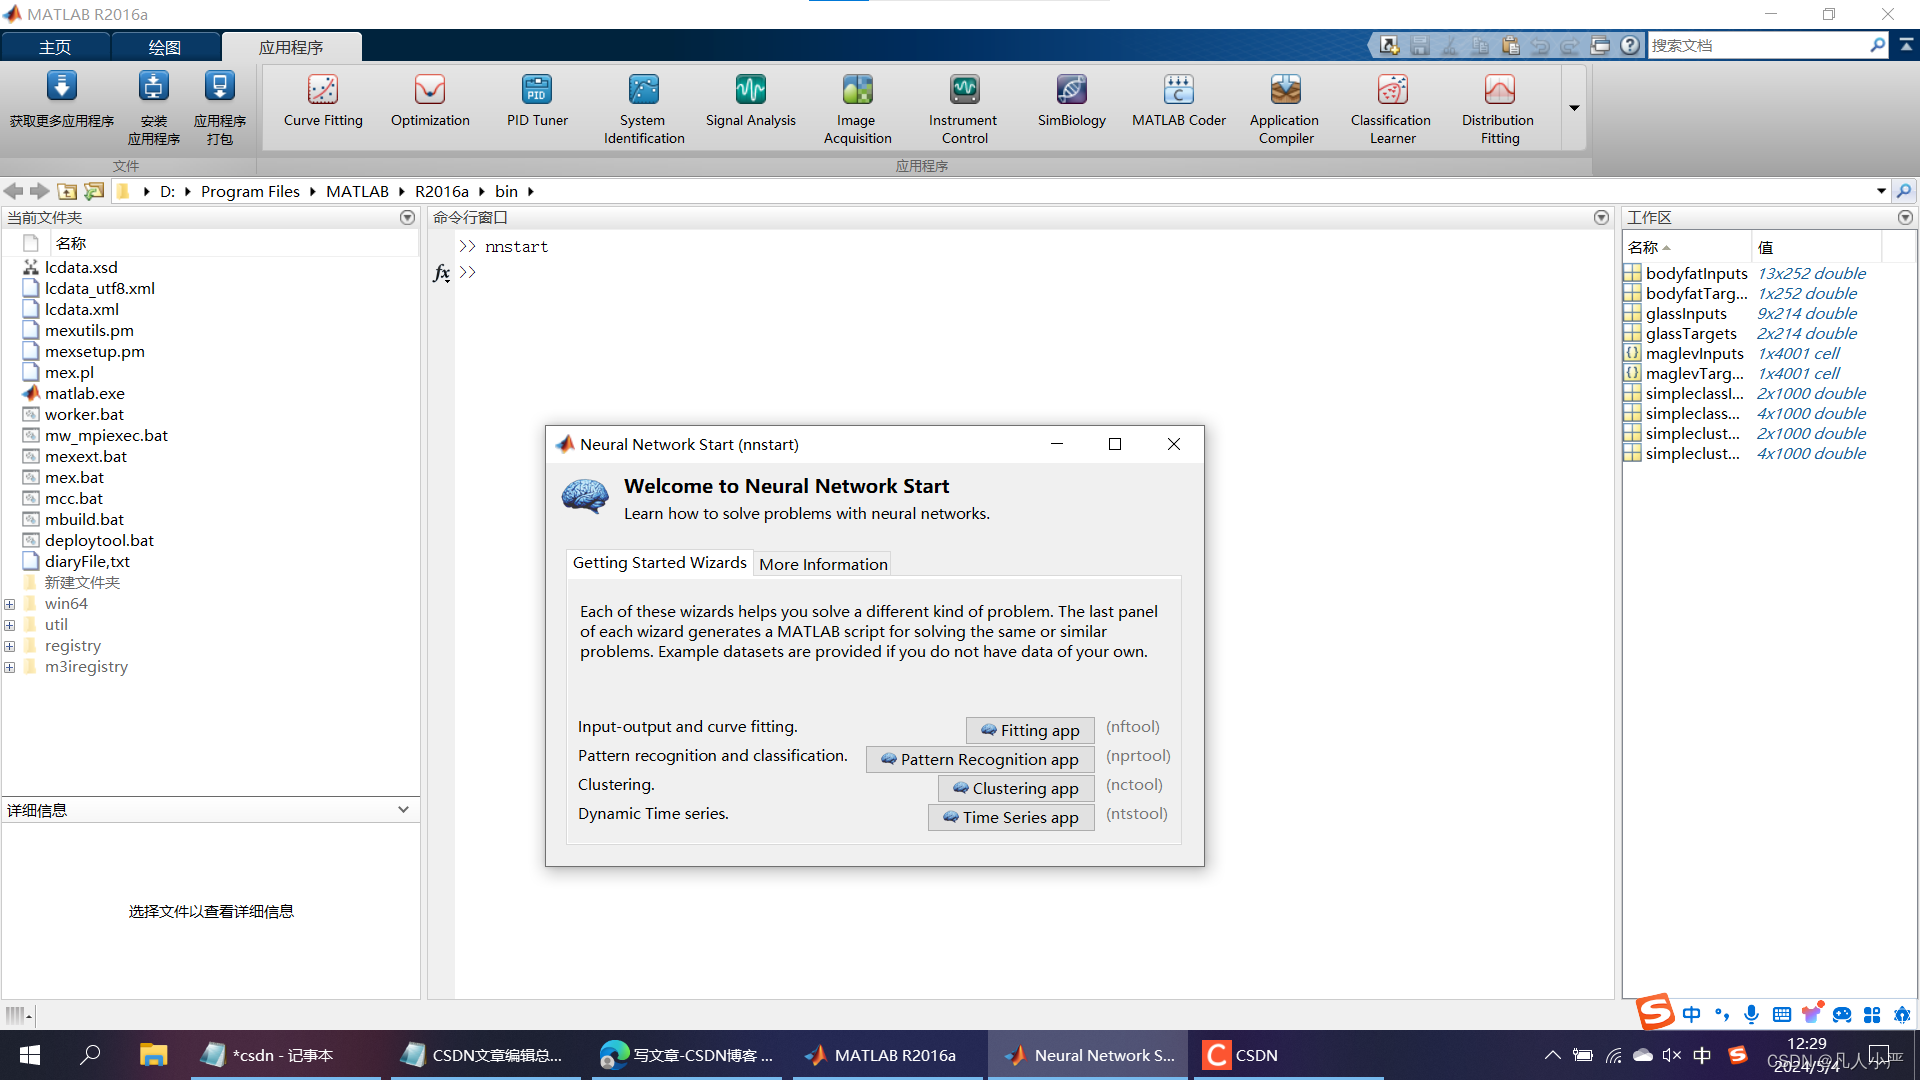Click the search documentation magnifier icon
Screen dimensions: 1920x1080
[1877, 45]
